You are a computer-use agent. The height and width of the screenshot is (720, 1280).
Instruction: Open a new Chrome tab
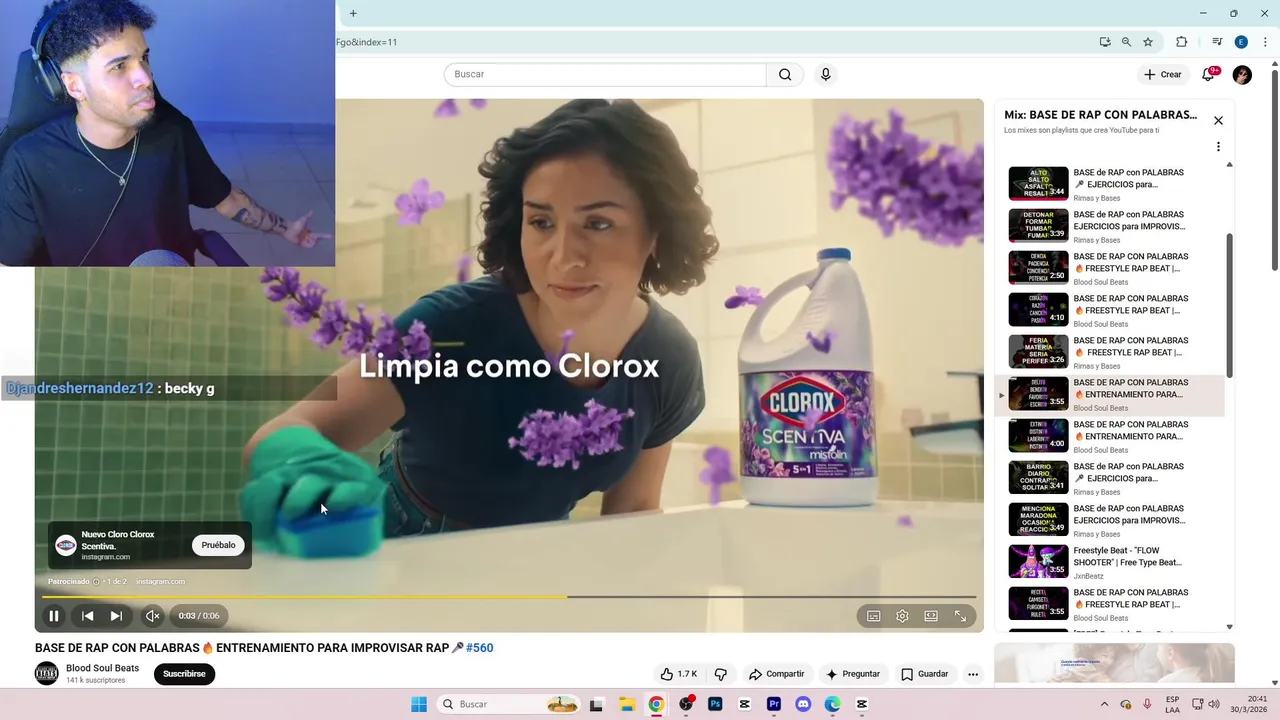[353, 13]
